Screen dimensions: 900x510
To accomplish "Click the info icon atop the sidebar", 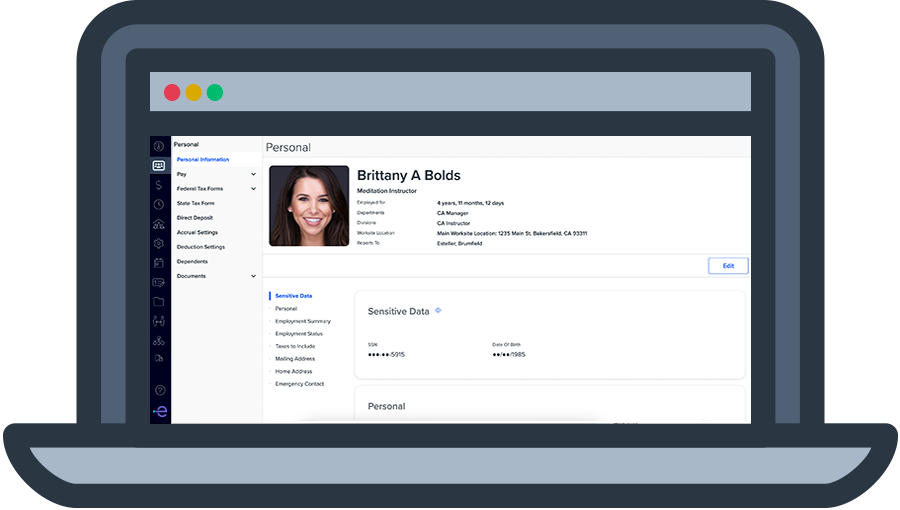I will coord(159,147).
